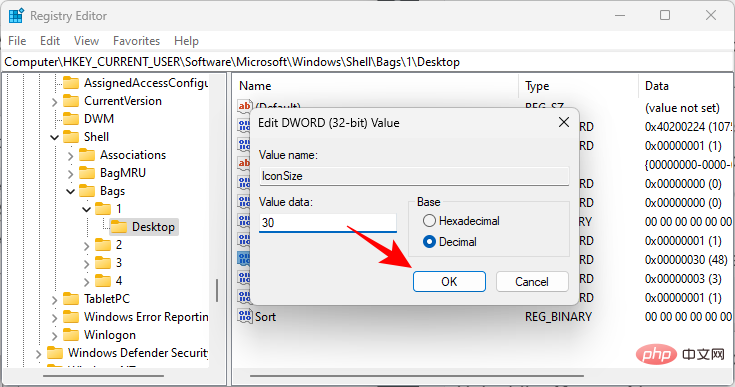Click the folder icon of key 4
The width and height of the screenshot is (735, 387).
pyautogui.click(x=103, y=281)
